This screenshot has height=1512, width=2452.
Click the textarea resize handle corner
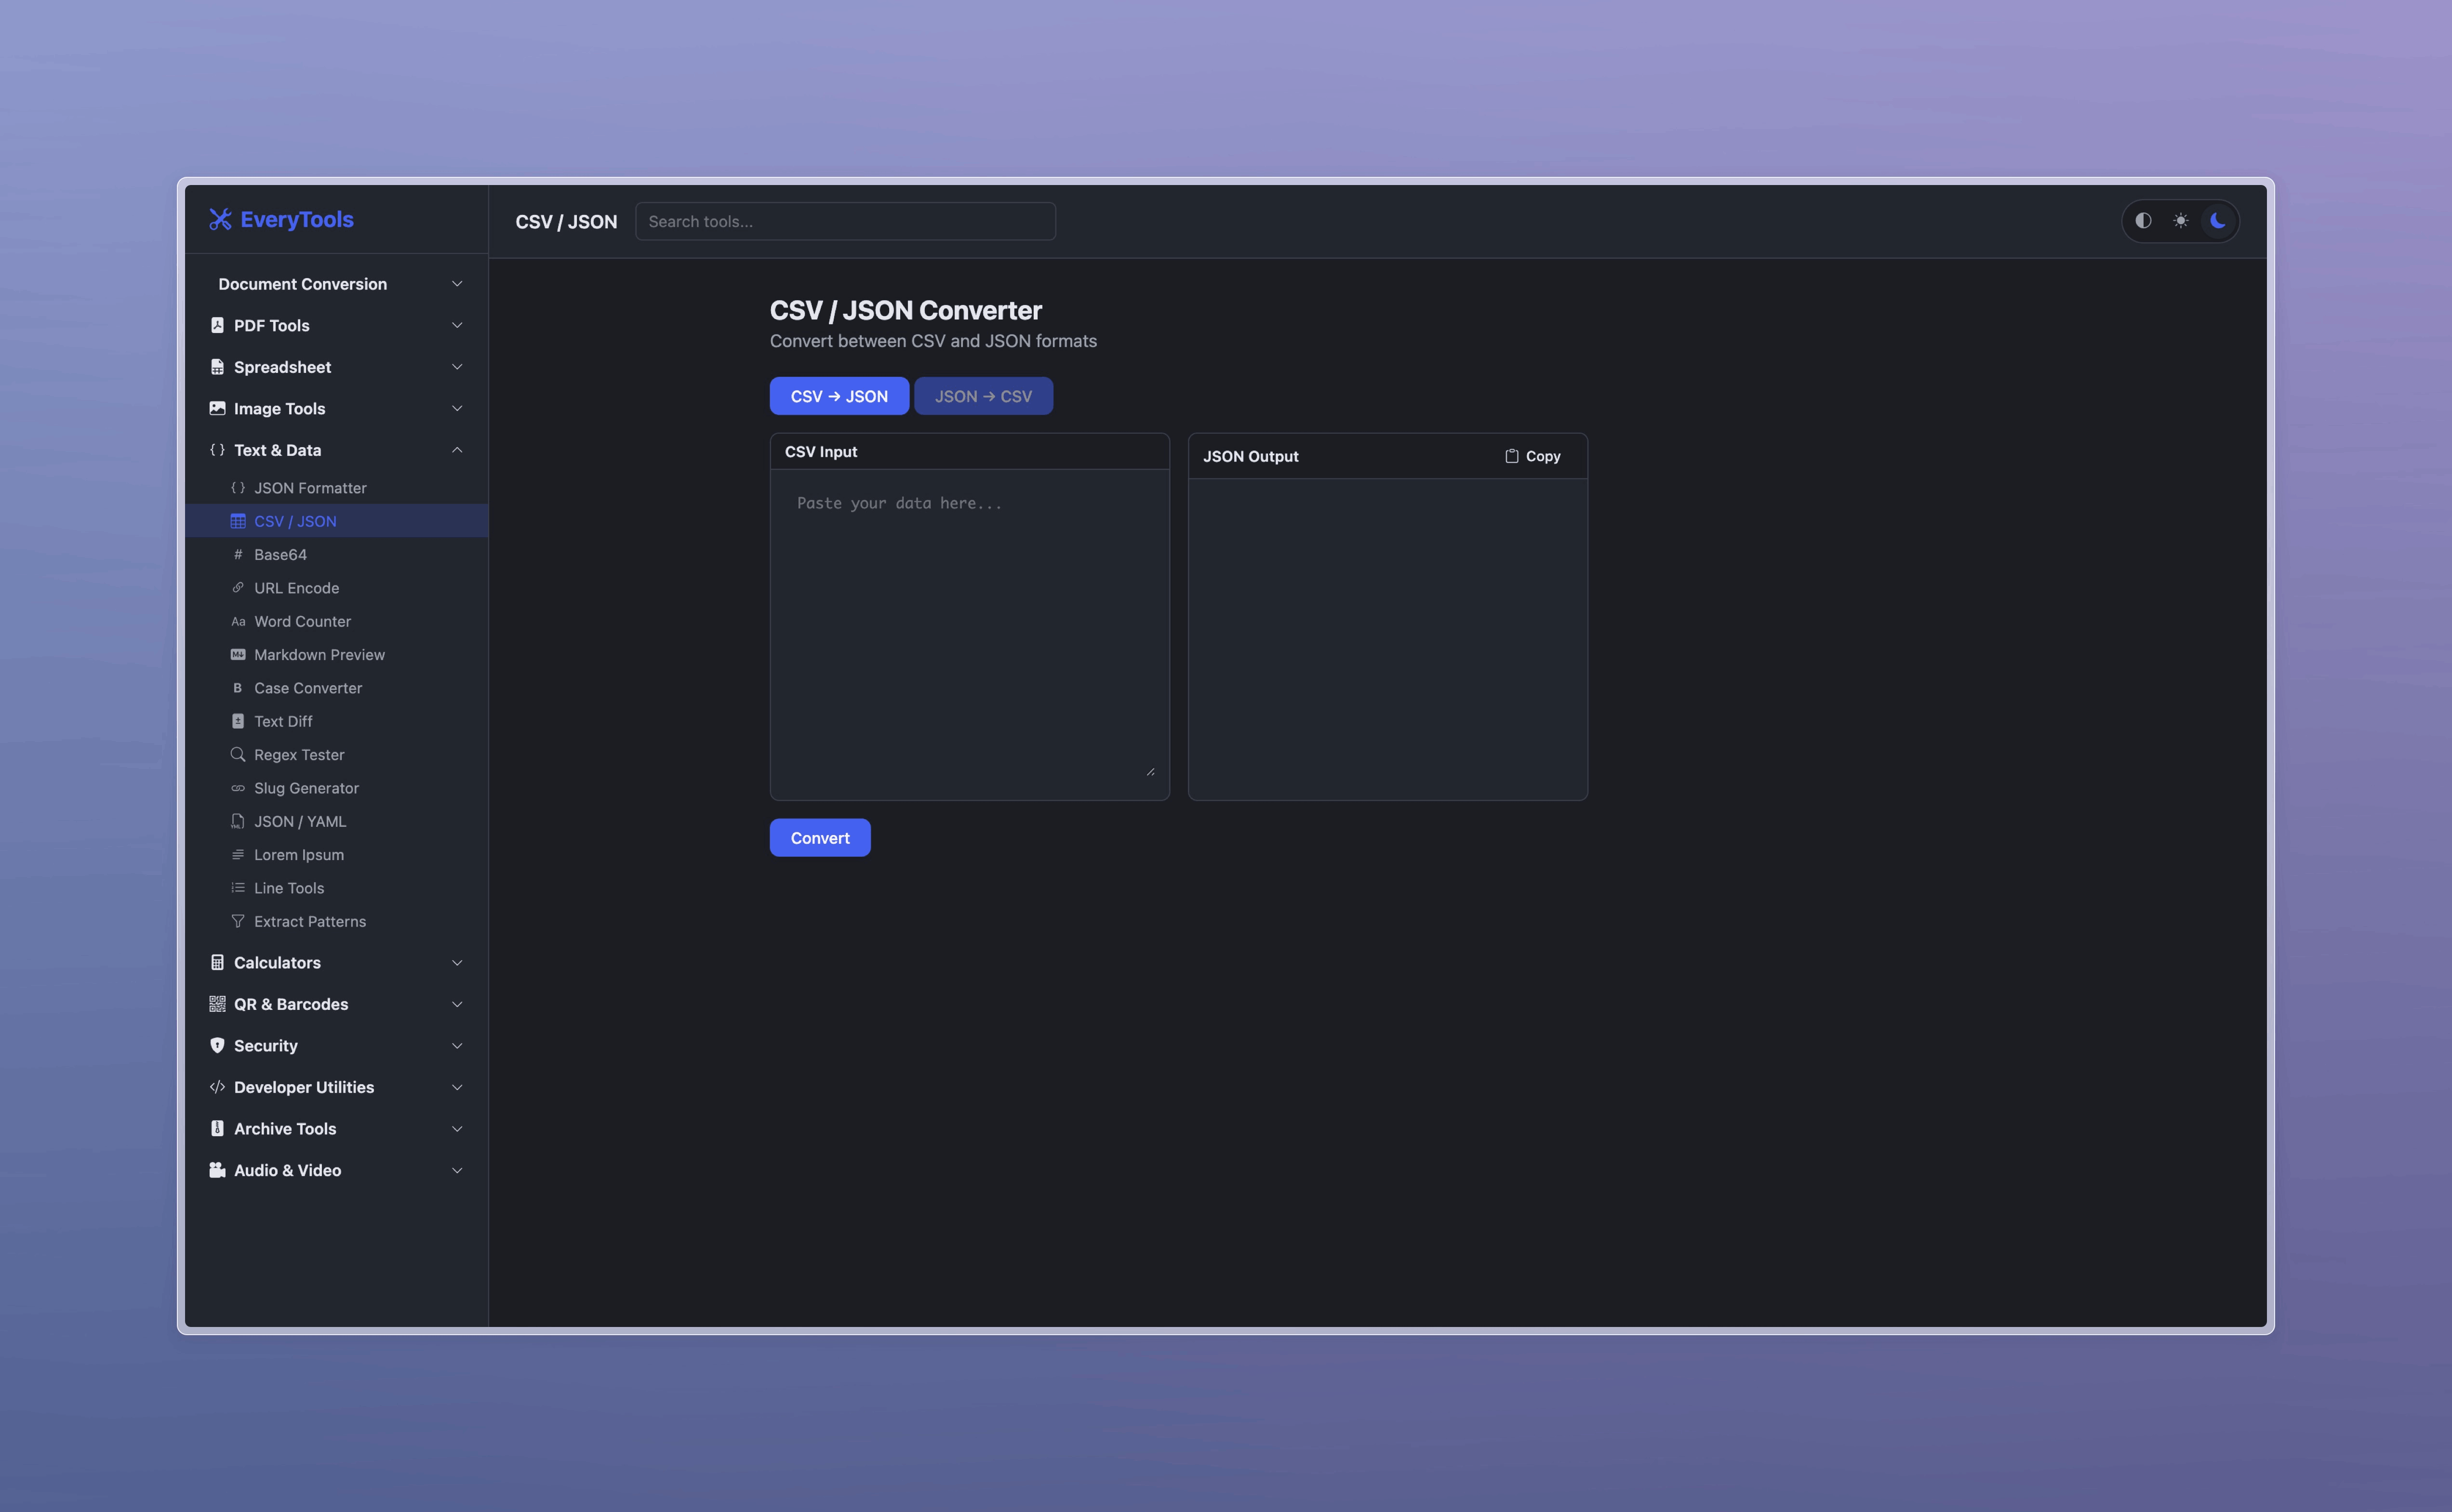(x=1150, y=771)
